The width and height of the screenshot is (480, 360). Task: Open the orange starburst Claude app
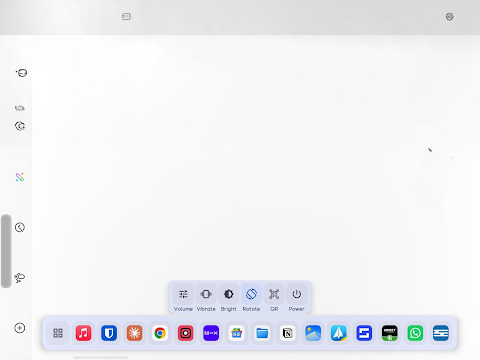(135, 333)
